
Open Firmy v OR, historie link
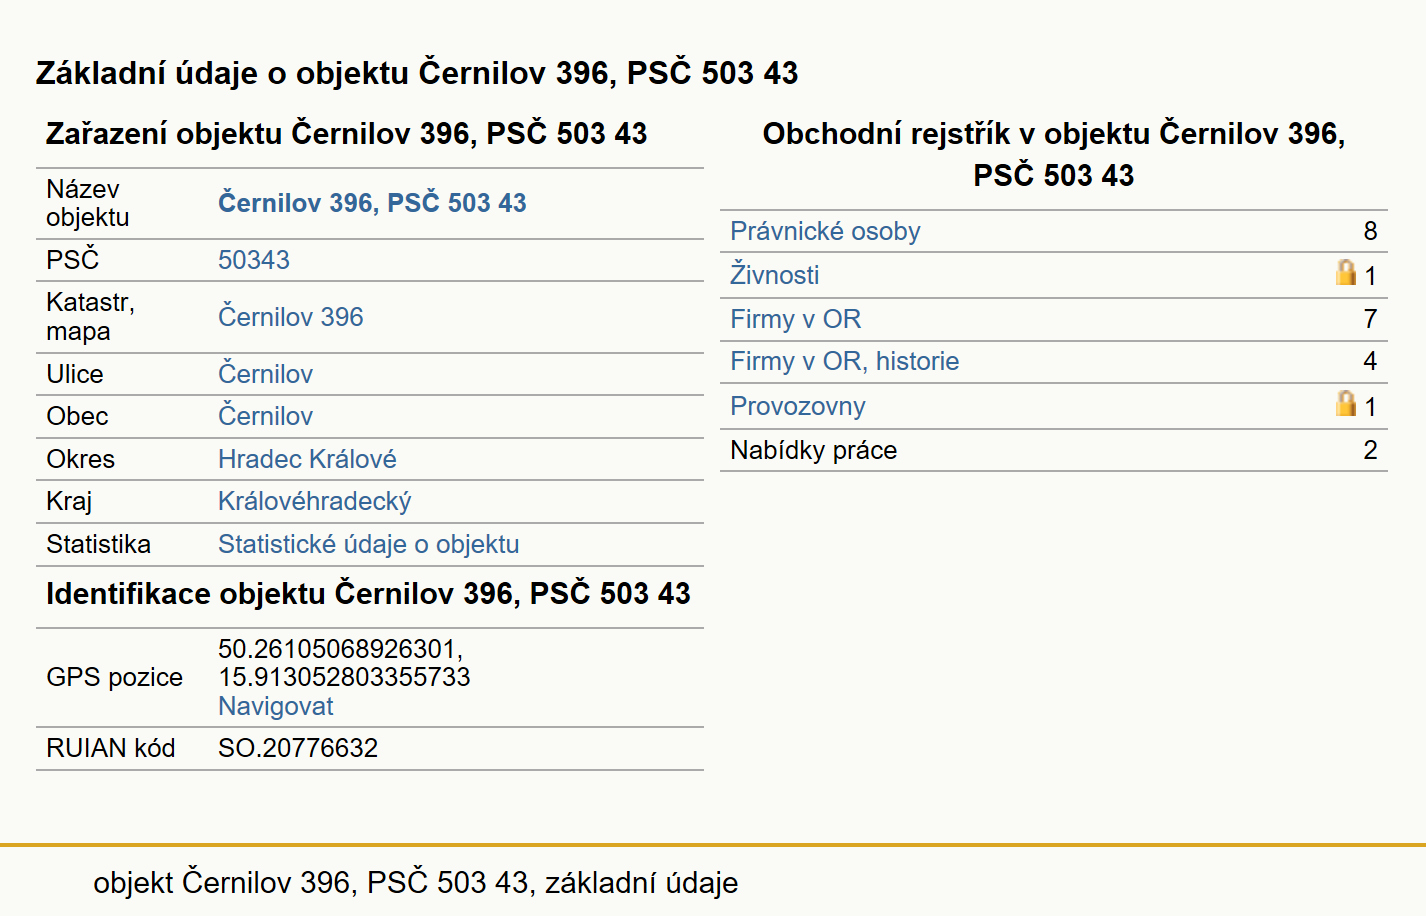(845, 361)
